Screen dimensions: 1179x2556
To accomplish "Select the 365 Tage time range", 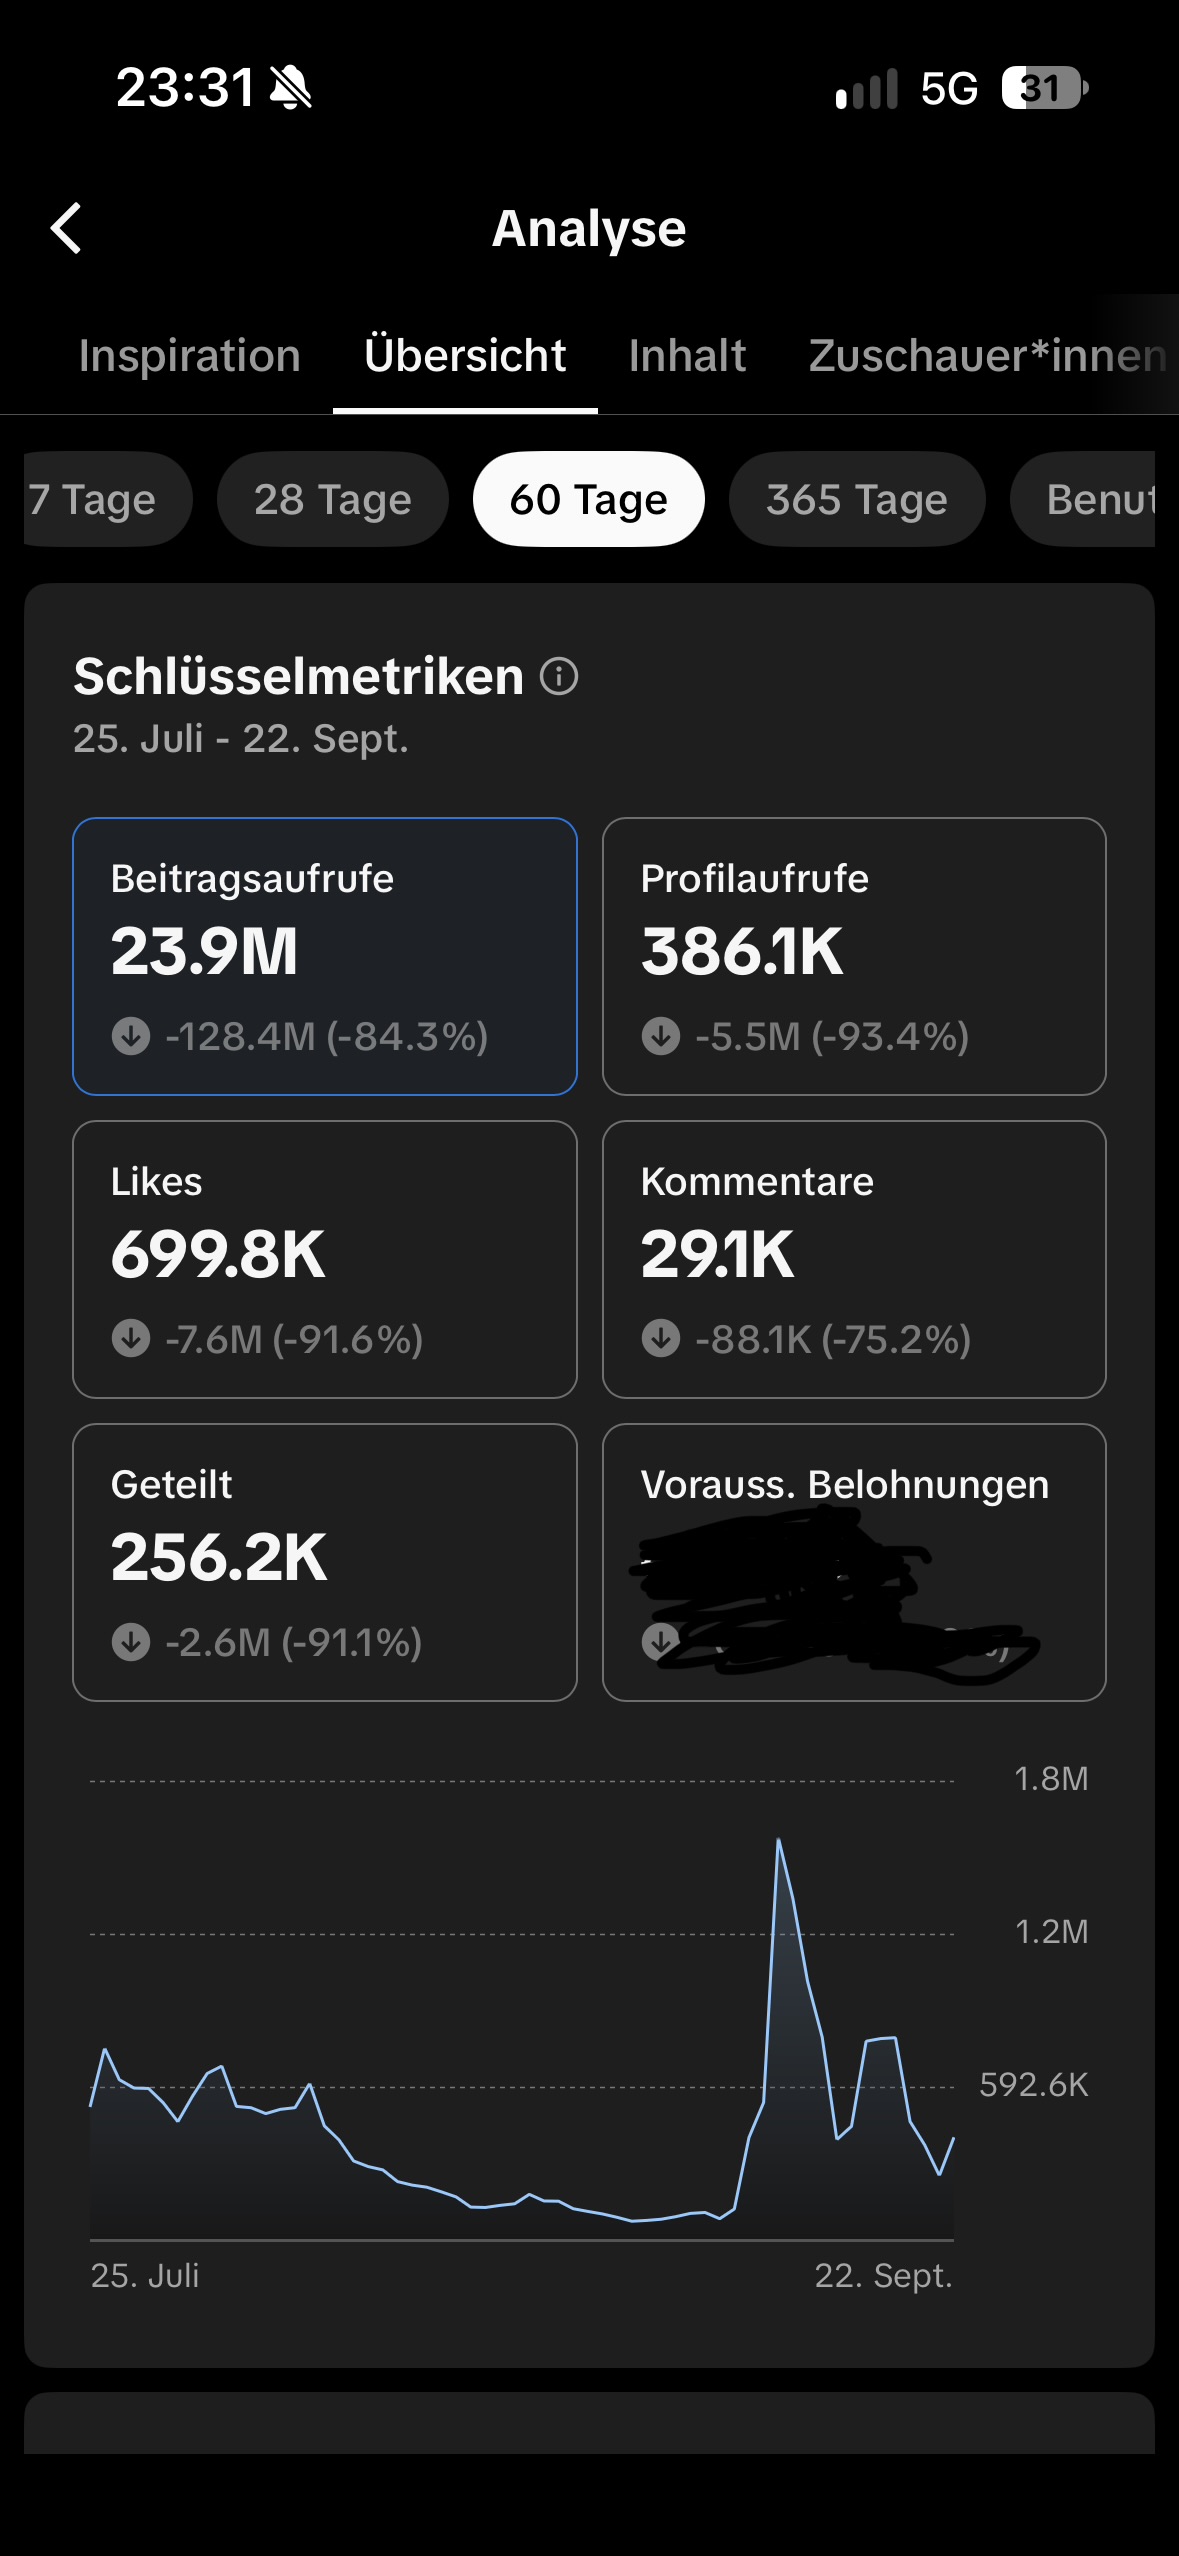I will (857, 499).
